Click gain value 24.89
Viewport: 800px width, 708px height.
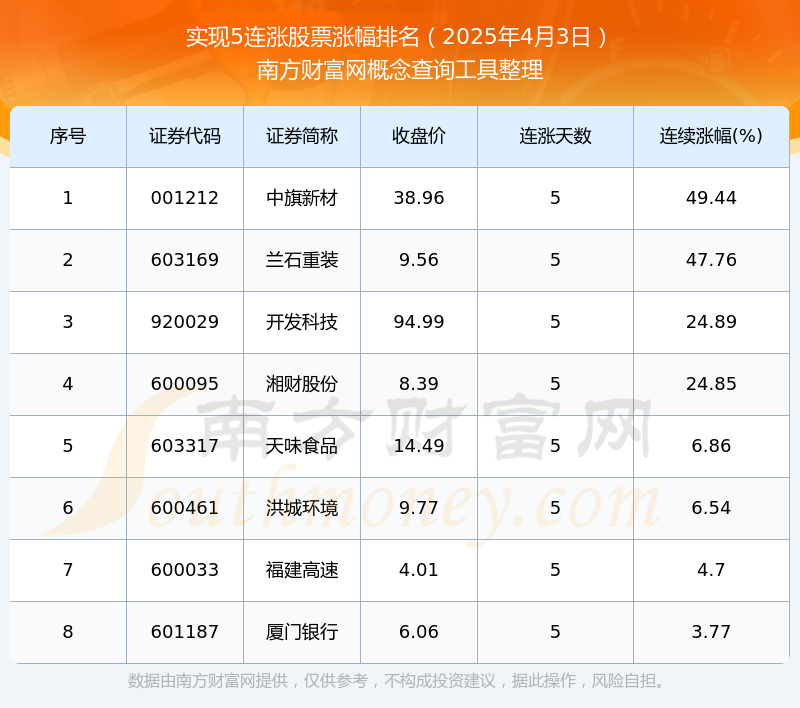[x=711, y=322]
